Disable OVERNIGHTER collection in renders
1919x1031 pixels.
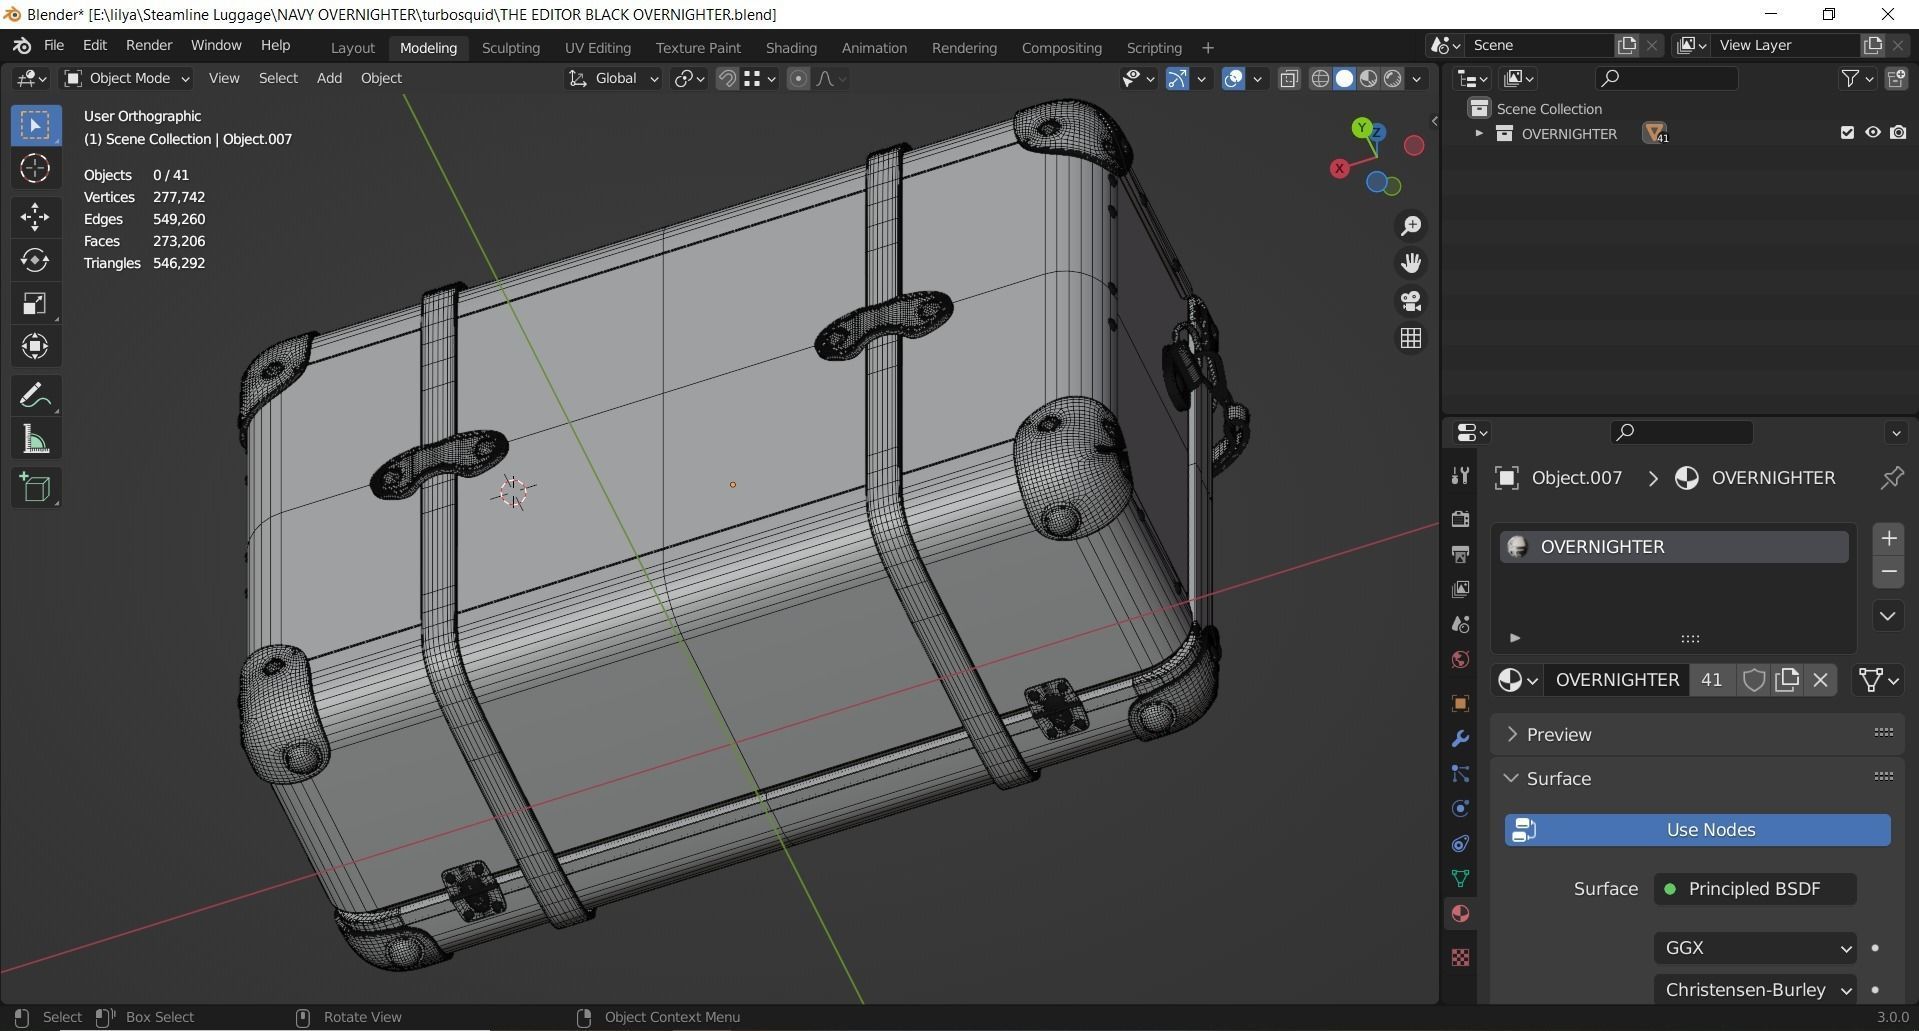tap(1898, 133)
